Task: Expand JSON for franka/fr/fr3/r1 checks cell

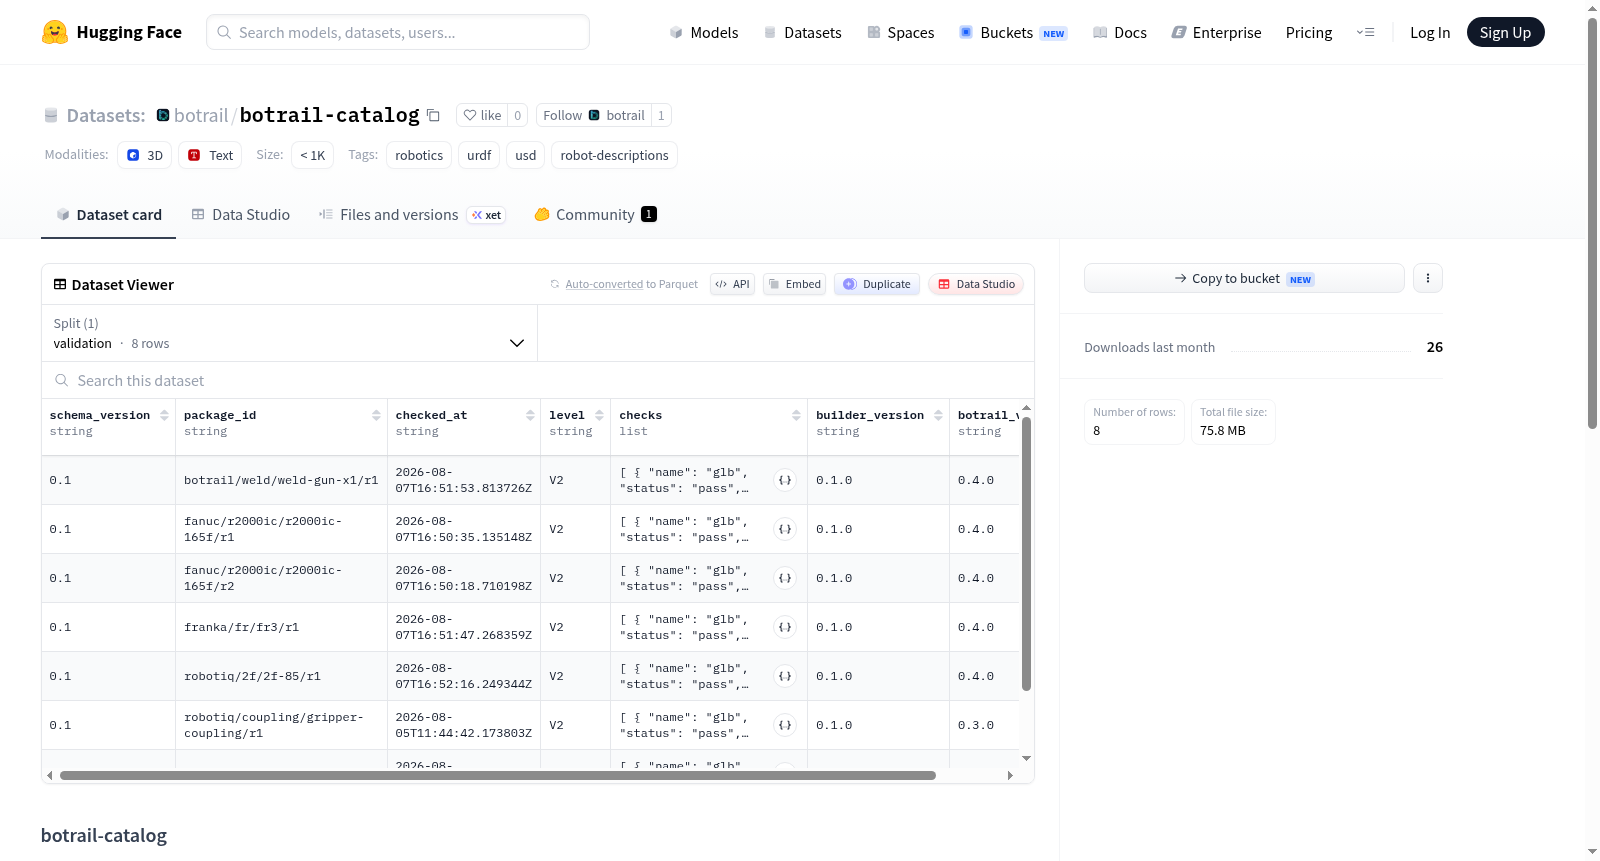Action: point(785,627)
